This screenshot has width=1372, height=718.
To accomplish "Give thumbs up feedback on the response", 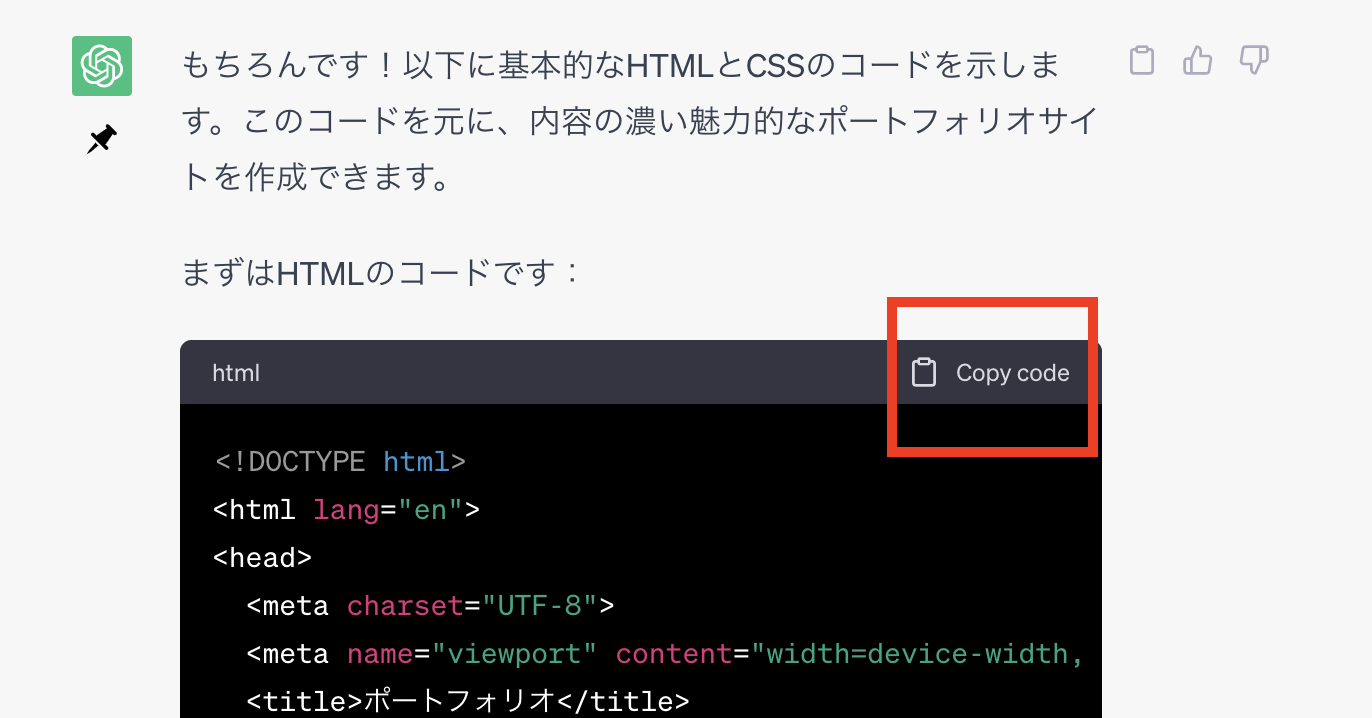I will tap(1197, 62).
